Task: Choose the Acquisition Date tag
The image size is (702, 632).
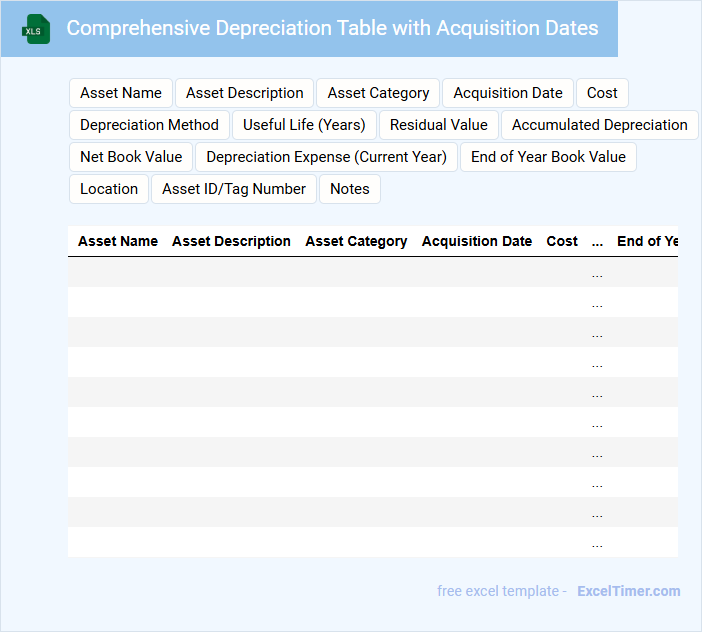Action: [x=508, y=93]
